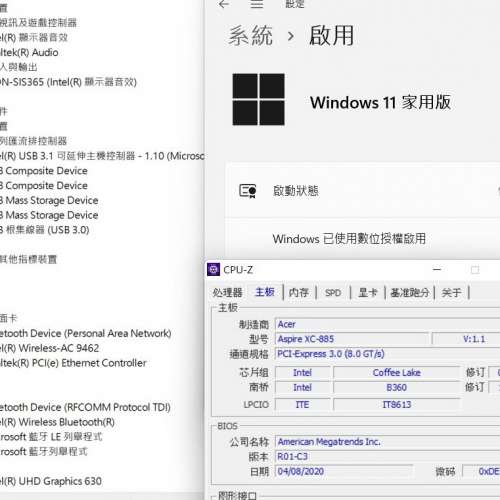
Task: Select Bluetooth Device (RFCOMM Protocol TDI)
Action: pyautogui.click(x=85, y=407)
